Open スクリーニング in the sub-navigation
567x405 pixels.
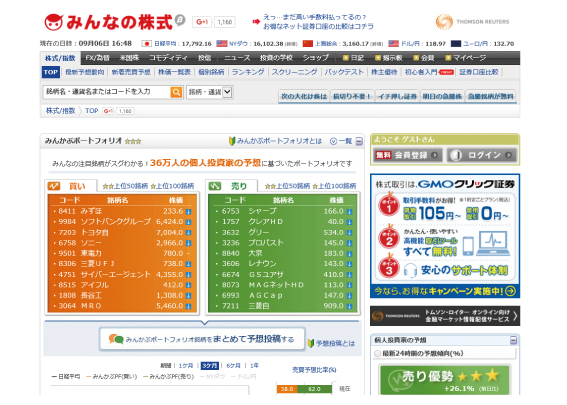coord(294,72)
